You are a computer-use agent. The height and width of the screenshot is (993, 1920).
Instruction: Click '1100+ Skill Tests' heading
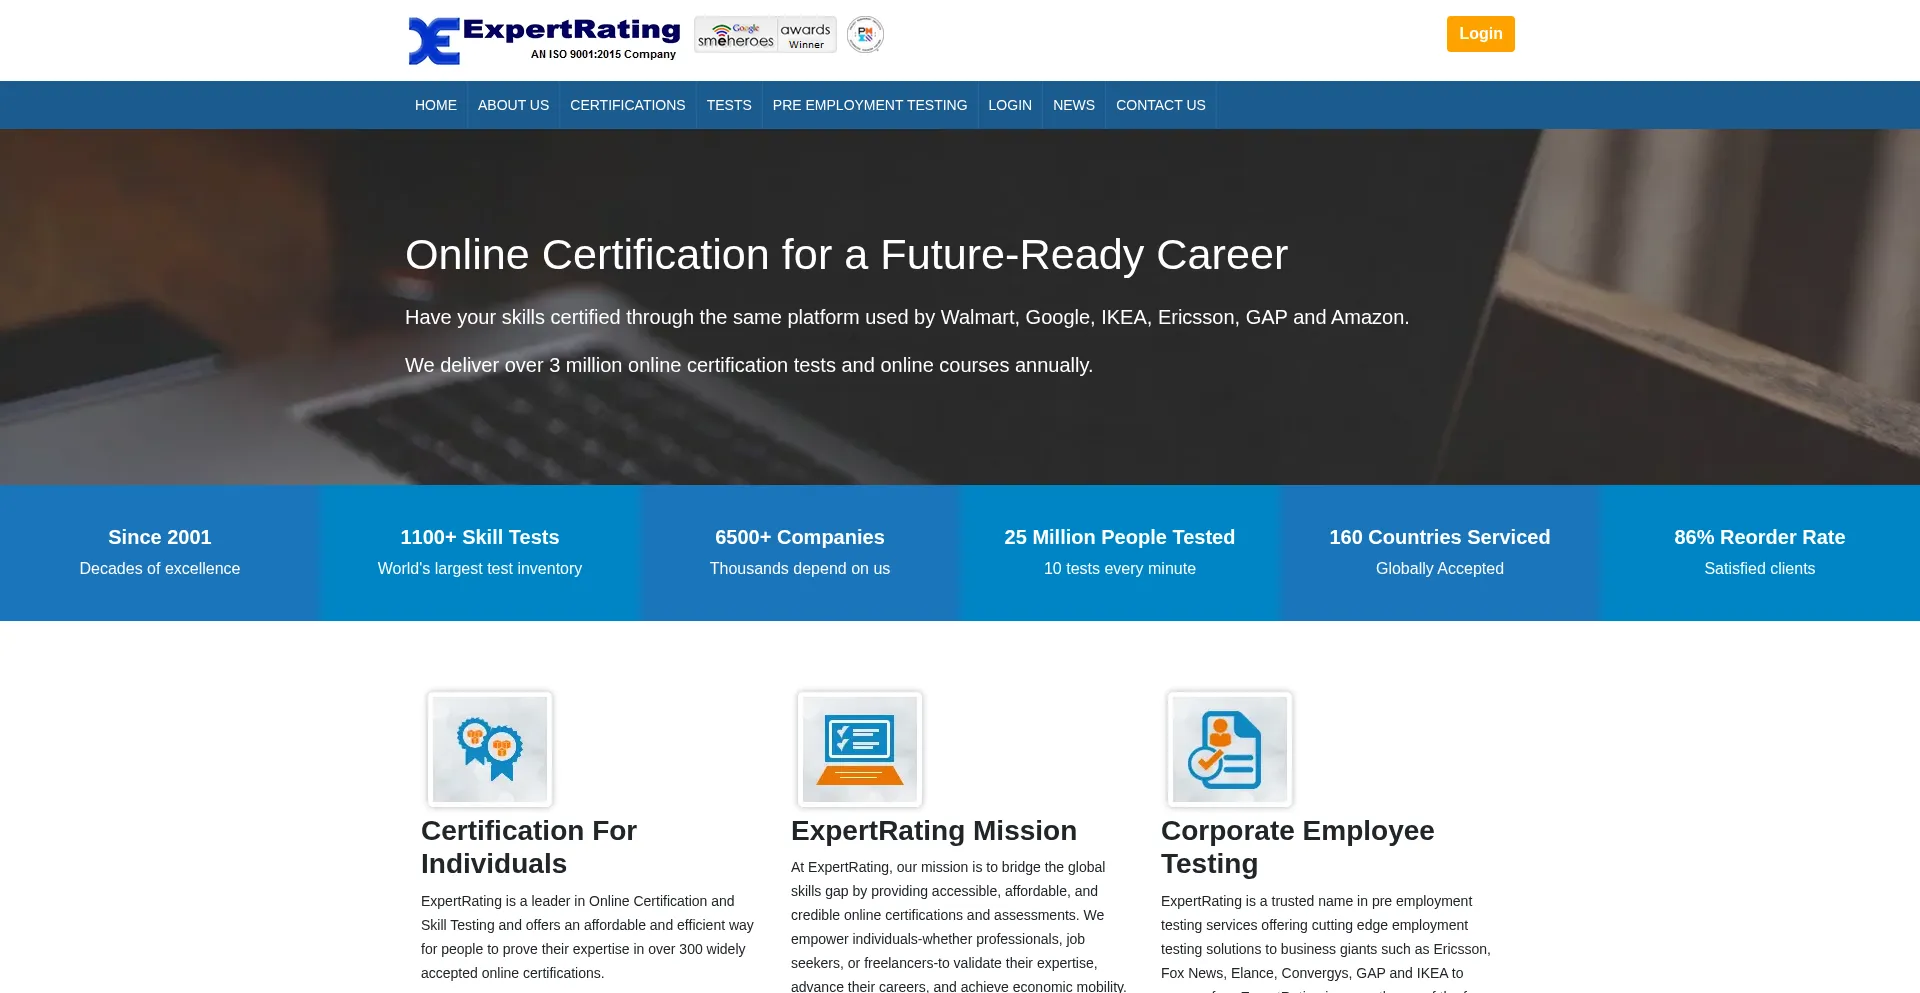480,537
